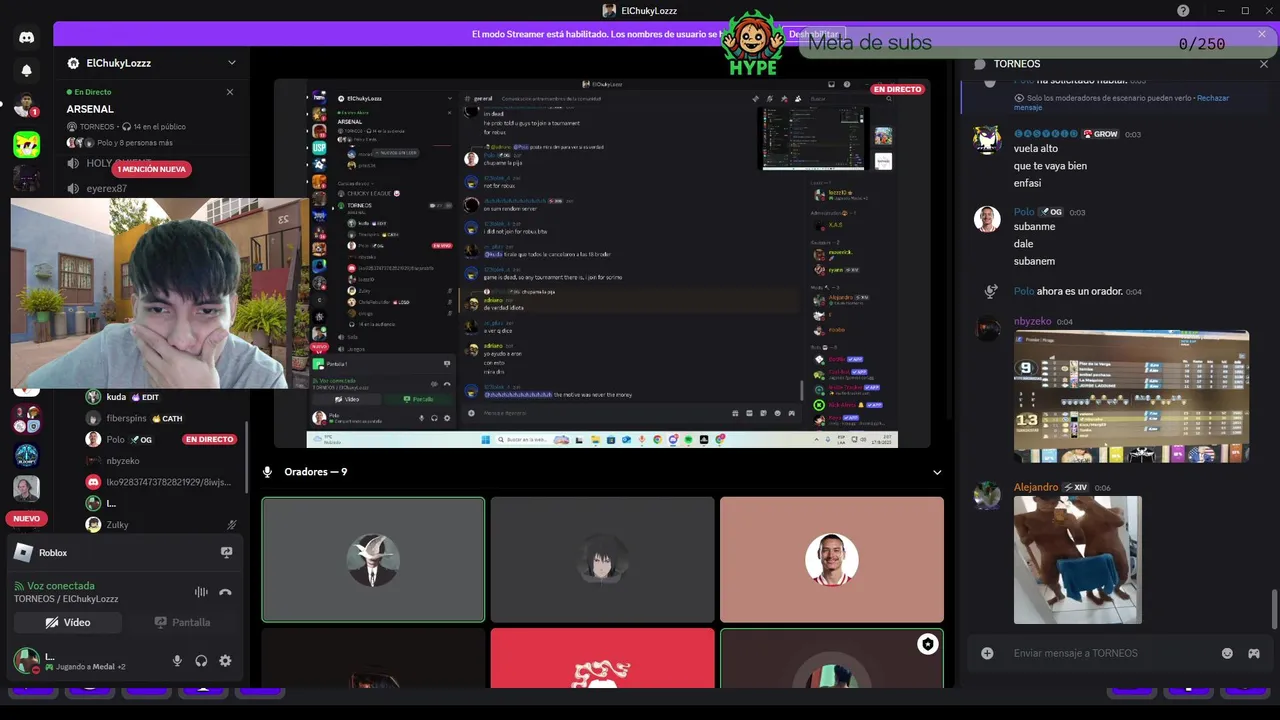Click the server home icon beside ElChukyLozzz
This screenshot has height=720, width=1280.
click(73, 63)
